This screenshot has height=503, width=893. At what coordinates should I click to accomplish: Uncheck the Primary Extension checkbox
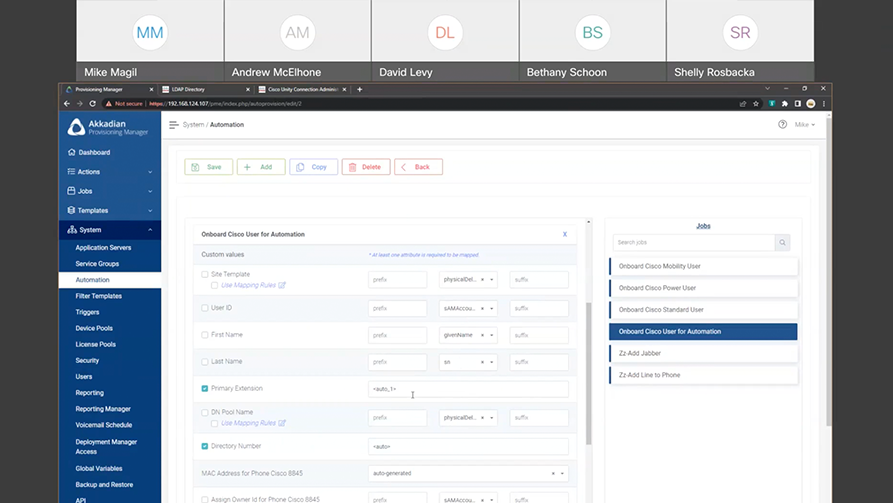point(205,389)
